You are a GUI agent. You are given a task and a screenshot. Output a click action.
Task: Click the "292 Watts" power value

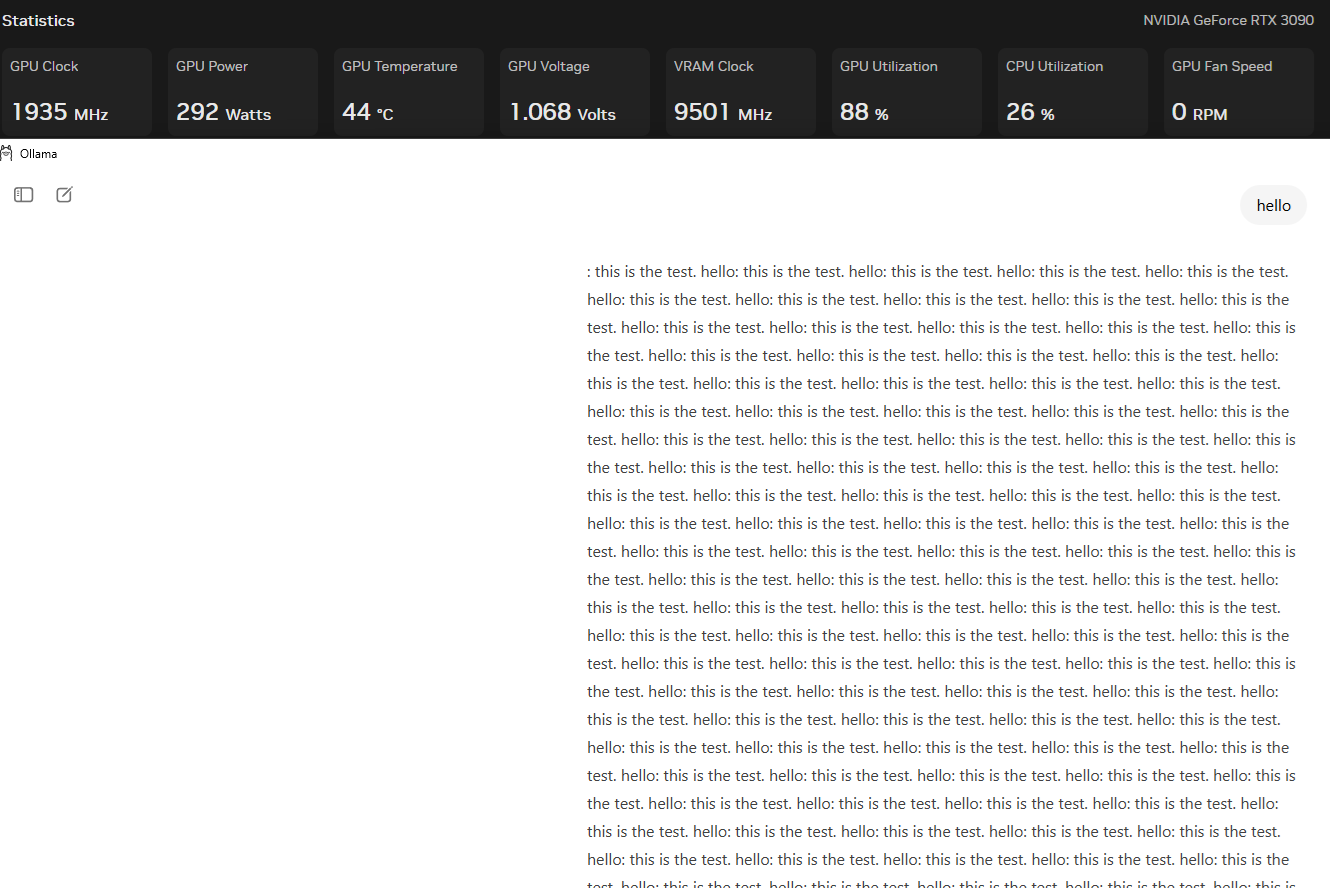[224, 112]
